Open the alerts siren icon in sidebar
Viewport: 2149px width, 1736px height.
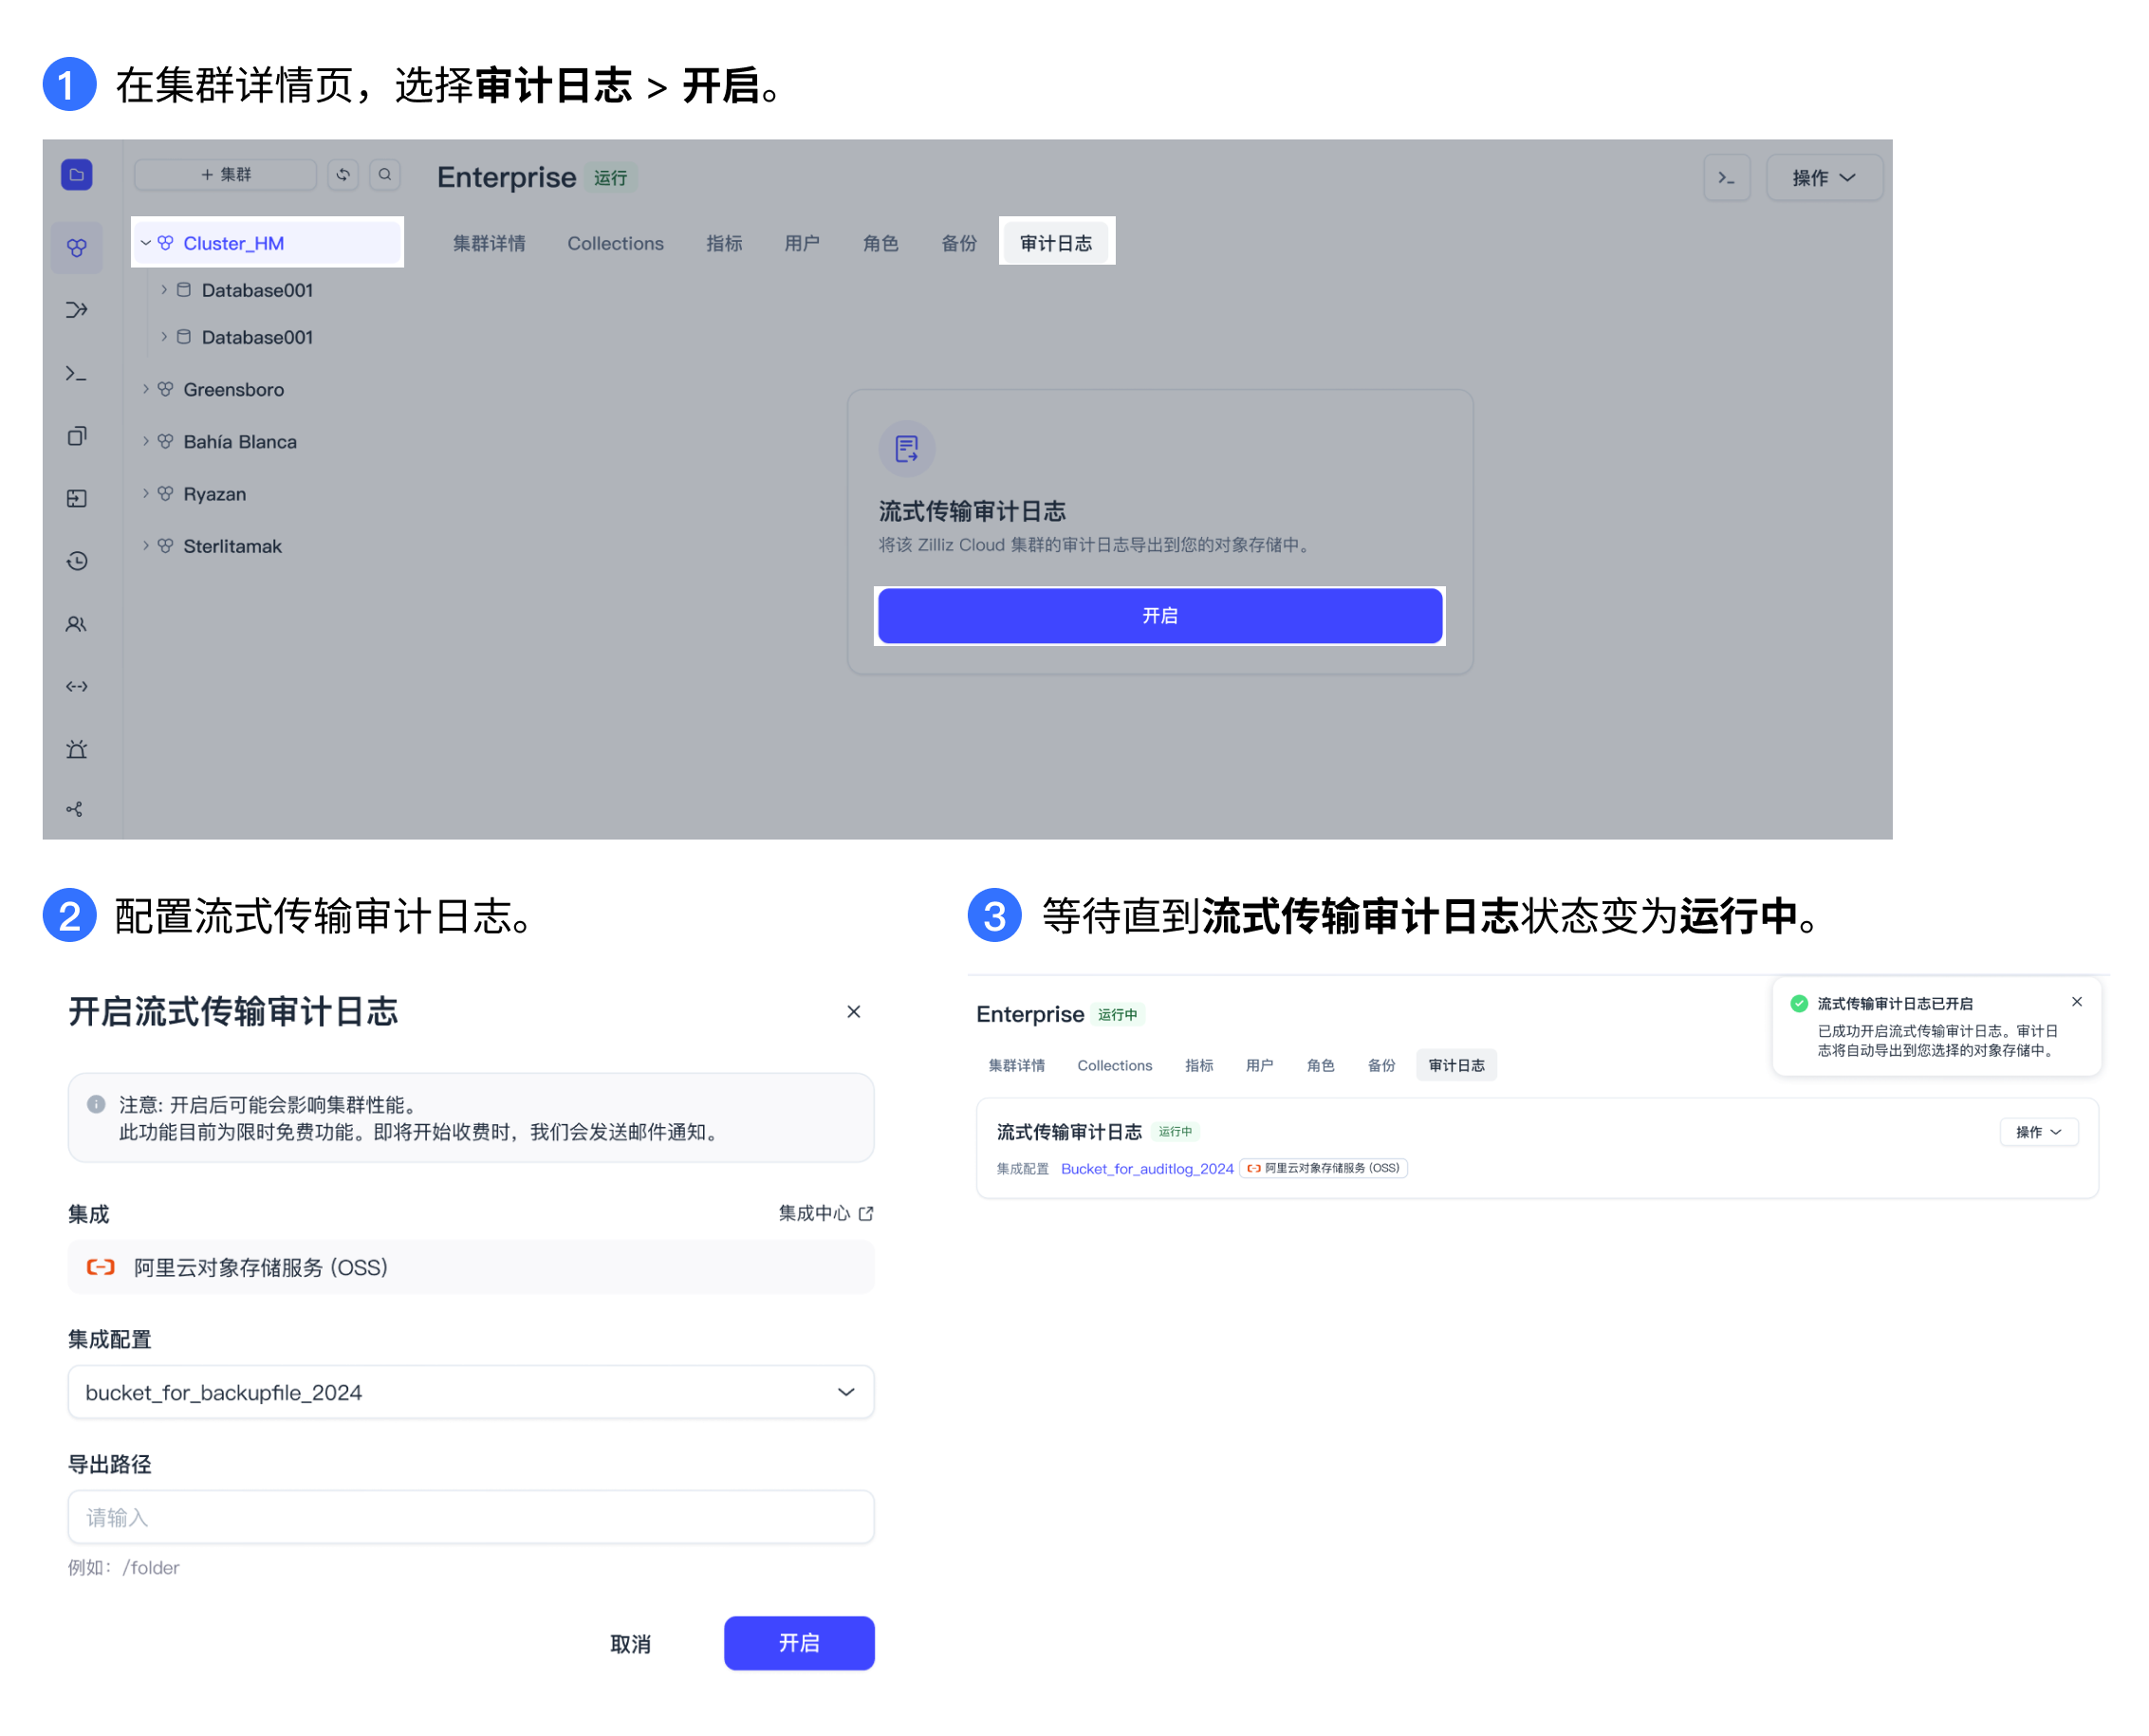coord(77,750)
